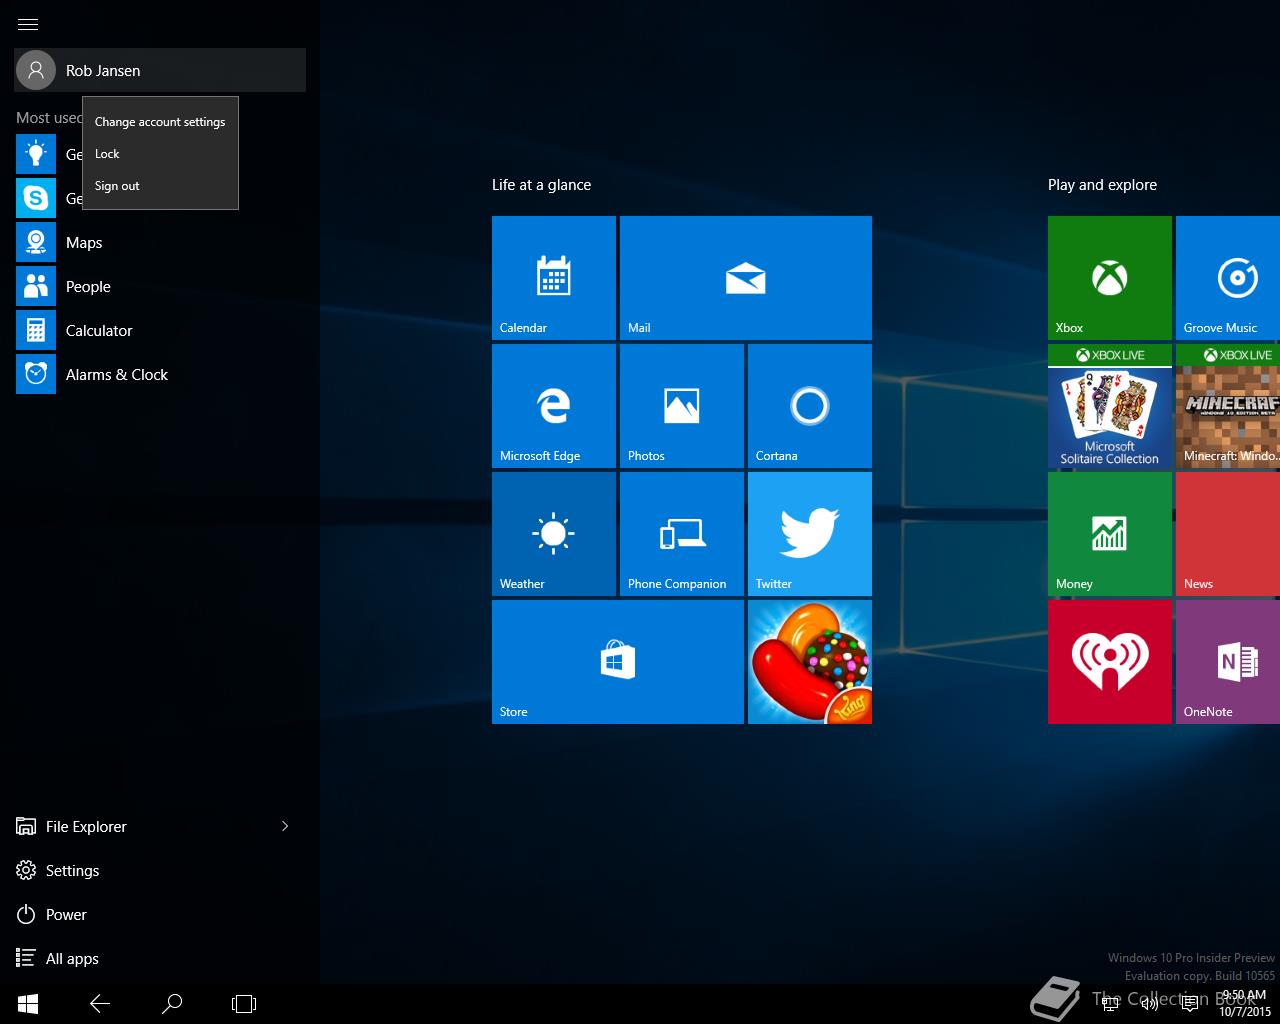This screenshot has height=1024, width=1280.
Task: Click the Windows Start button
Action: [28, 1003]
